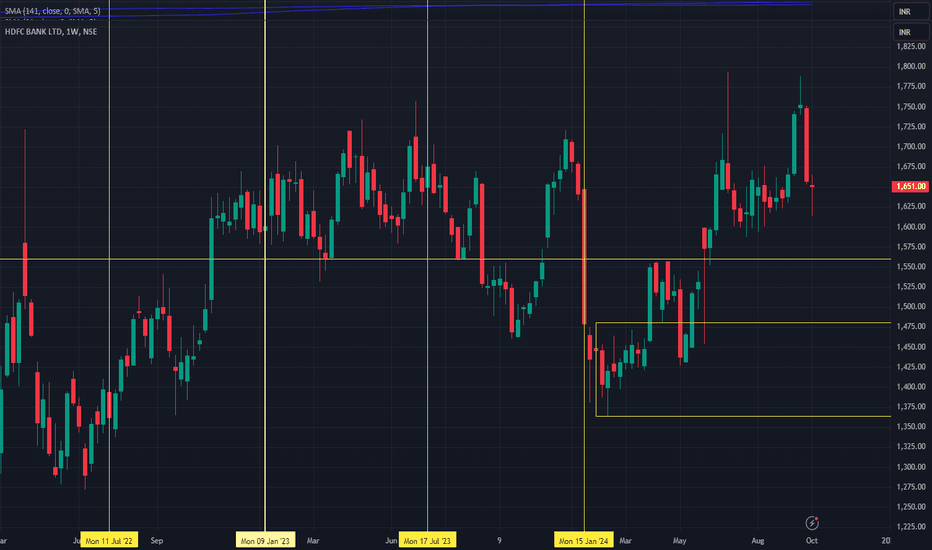Viewport: 932px width, 550px height.
Task: Click the 1,475.00 price axis label
Action: [x=911, y=326]
